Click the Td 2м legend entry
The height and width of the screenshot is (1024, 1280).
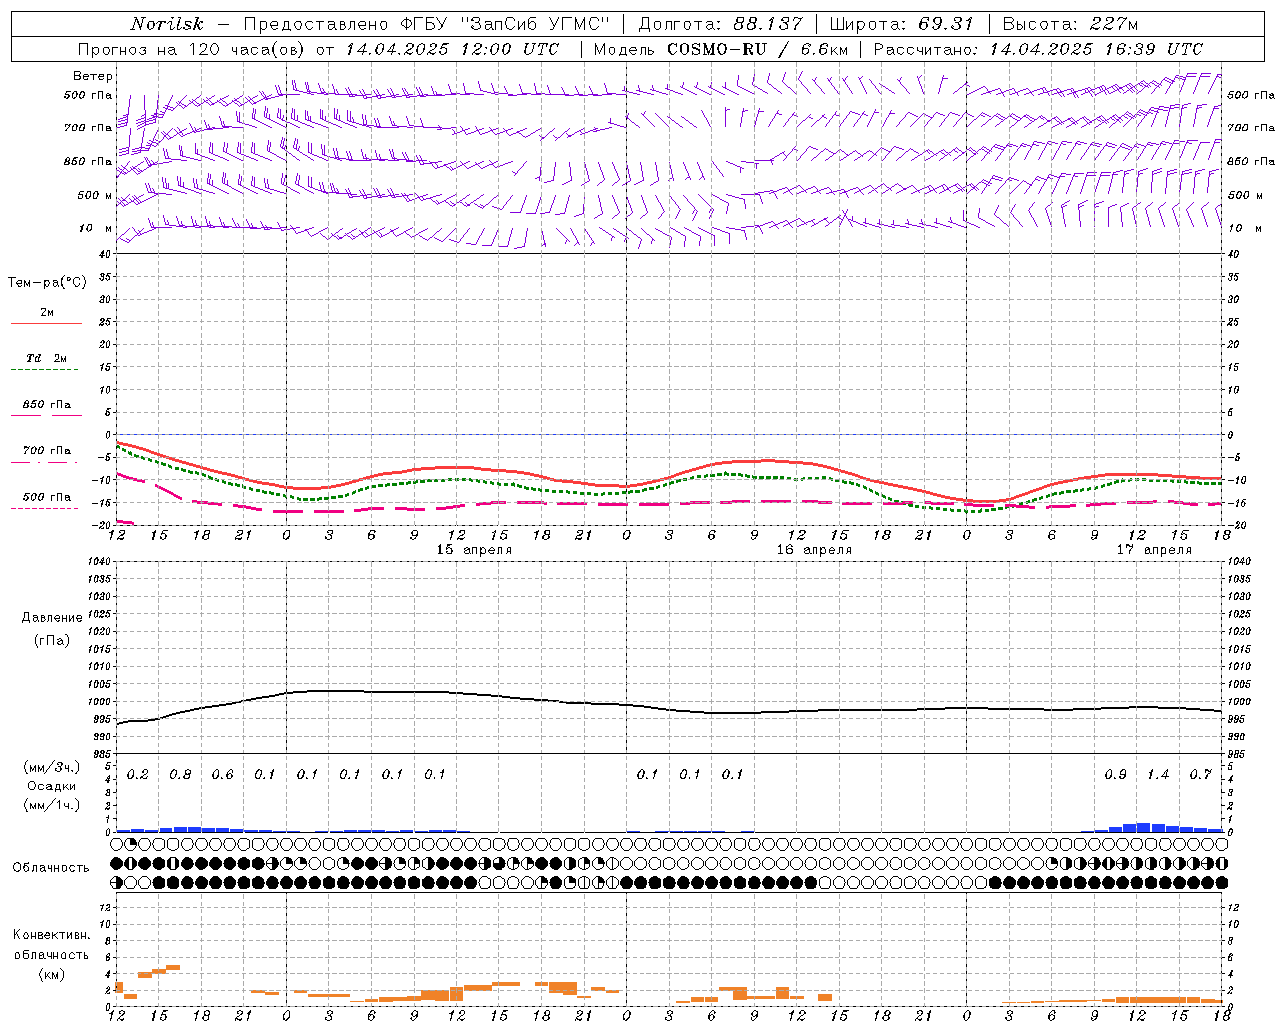tap(46, 358)
